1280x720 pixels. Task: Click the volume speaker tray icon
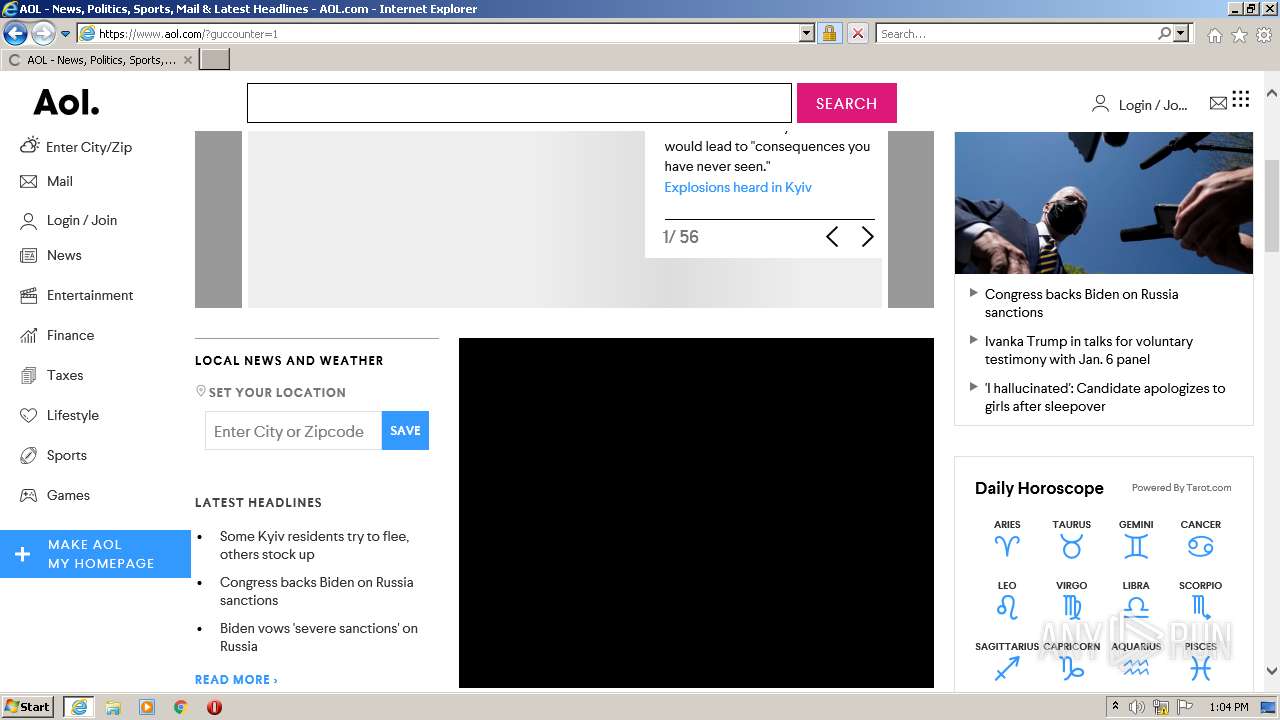(x=1137, y=707)
